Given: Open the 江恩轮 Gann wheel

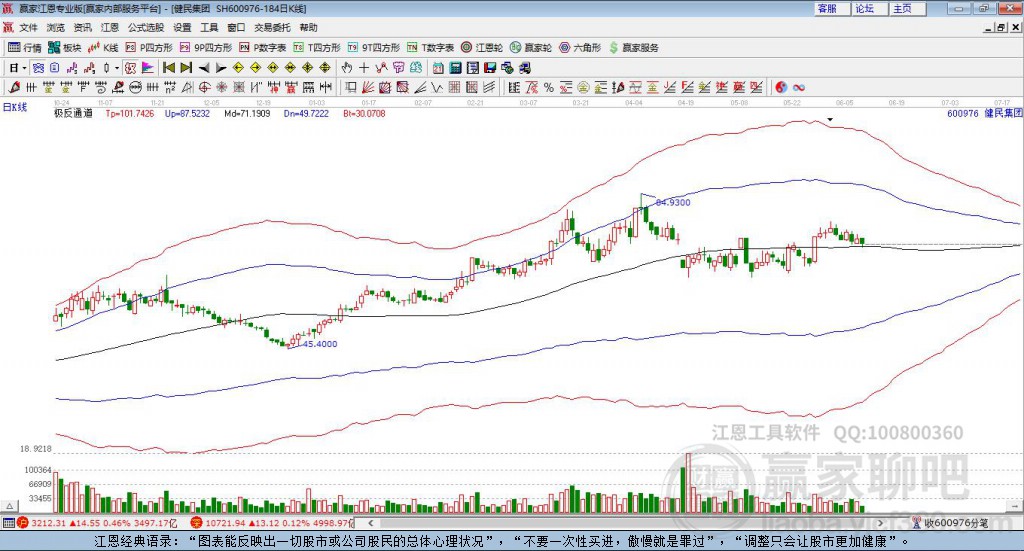Looking at the screenshot, I should pos(482,48).
